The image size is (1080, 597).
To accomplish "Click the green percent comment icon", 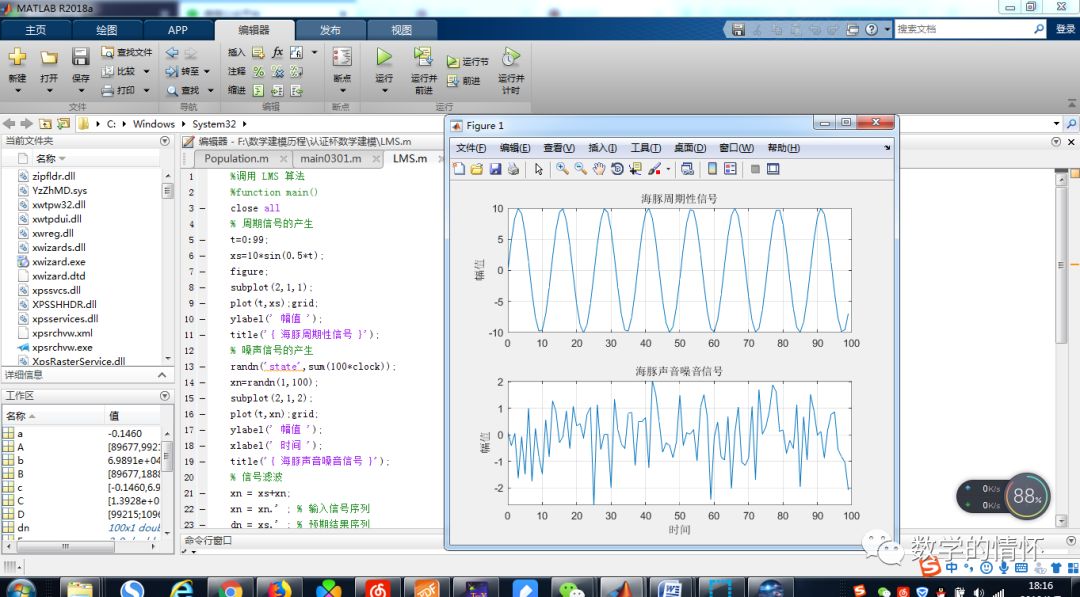I will (258, 72).
